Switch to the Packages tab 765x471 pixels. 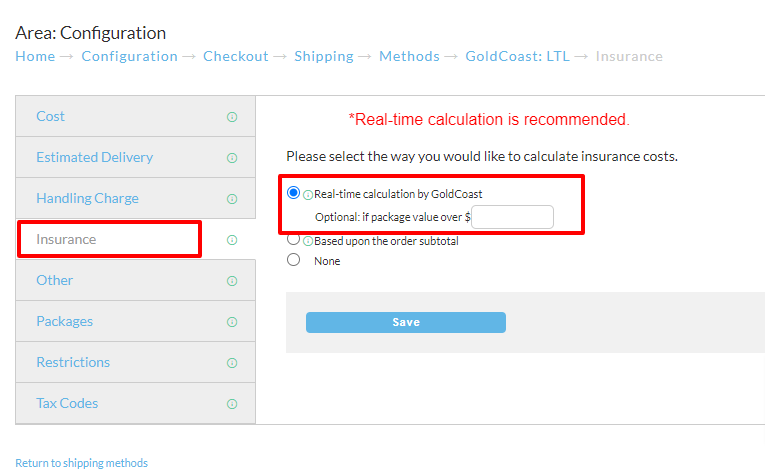tap(64, 321)
